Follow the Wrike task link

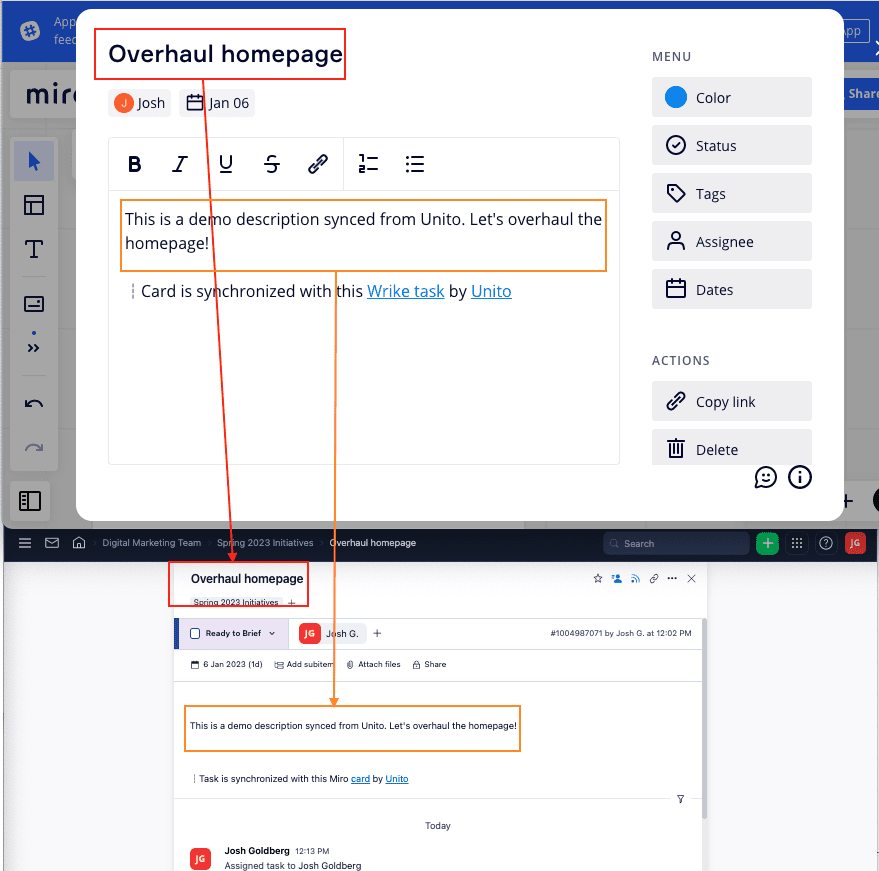(x=405, y=291)
